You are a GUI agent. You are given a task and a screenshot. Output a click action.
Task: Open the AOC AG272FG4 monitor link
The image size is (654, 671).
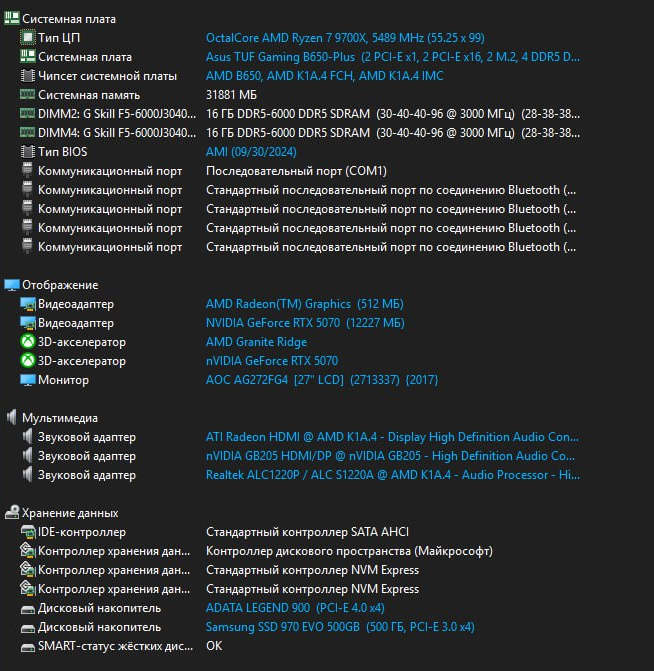(322, 380)
